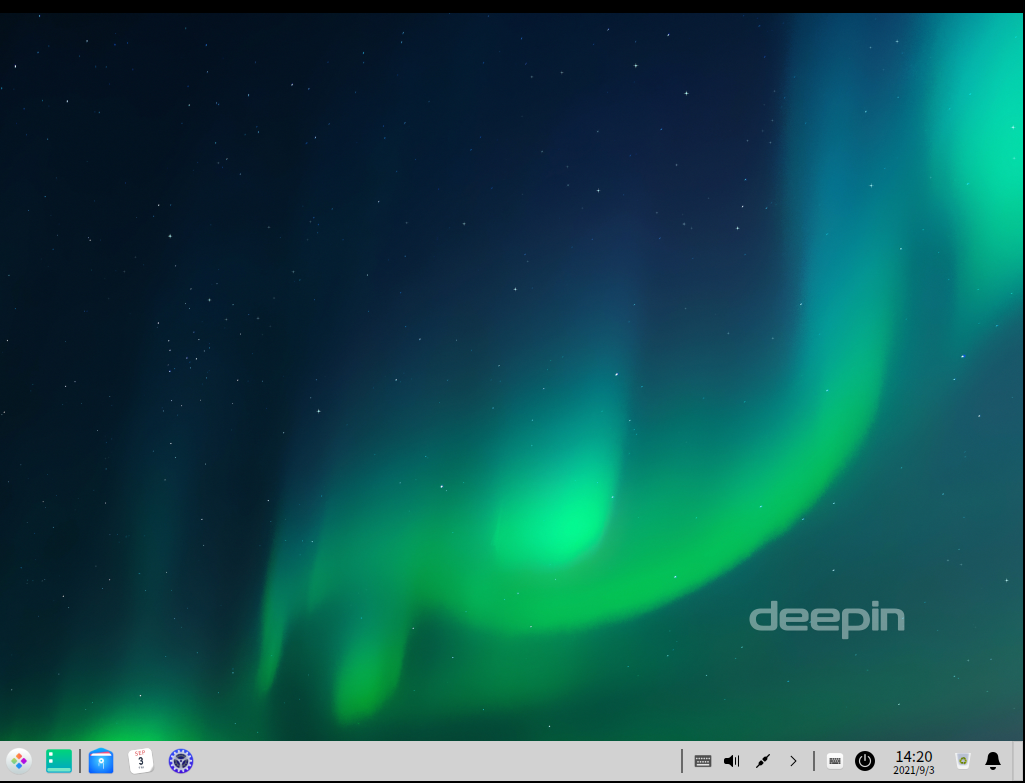
Task: Open the Trash bin
Action: coord(963,761)
